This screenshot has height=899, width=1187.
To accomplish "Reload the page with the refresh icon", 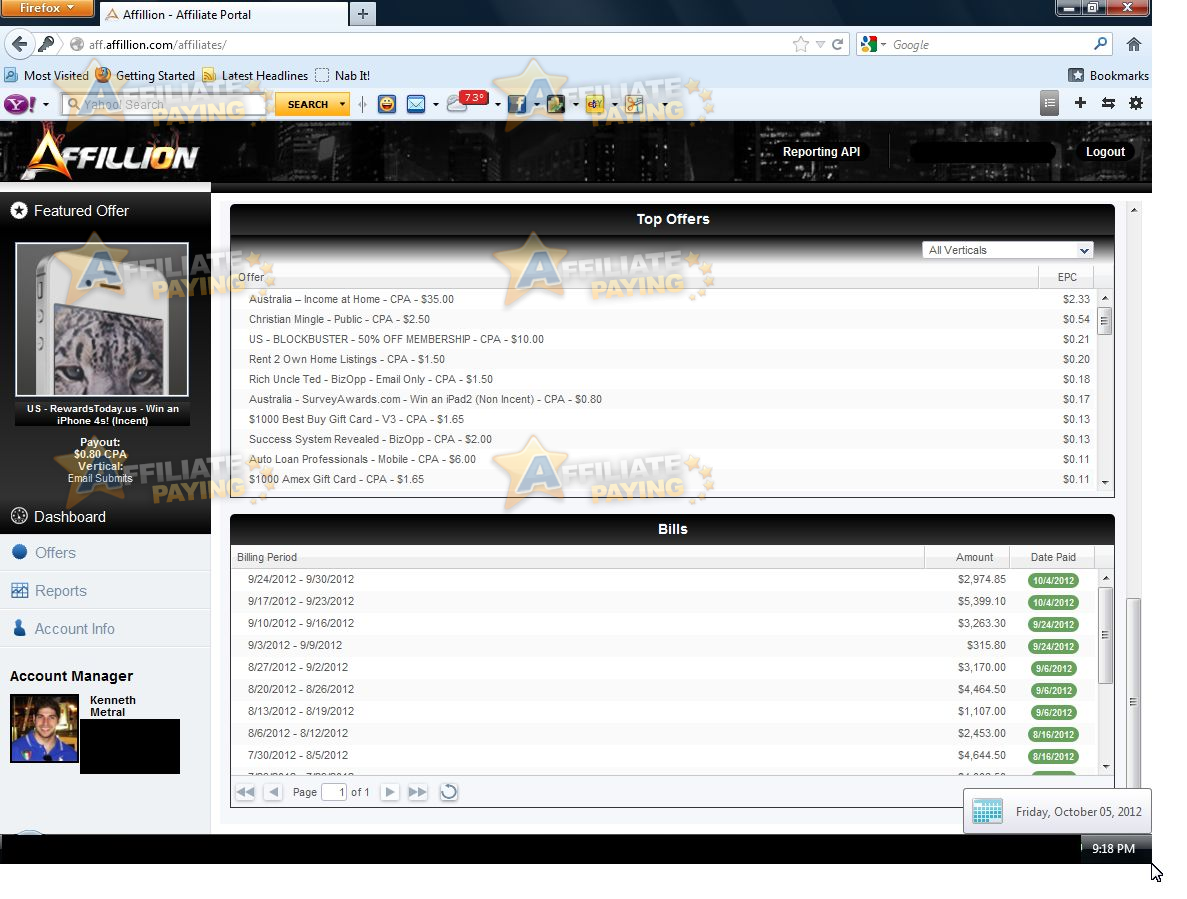I will (x=837, y=45).
